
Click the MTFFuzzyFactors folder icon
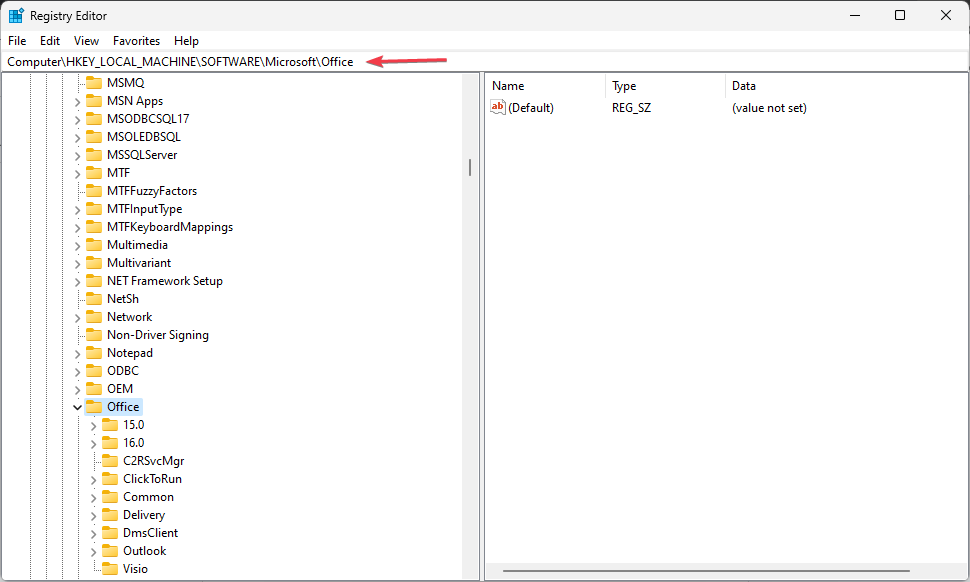[94, 190]
